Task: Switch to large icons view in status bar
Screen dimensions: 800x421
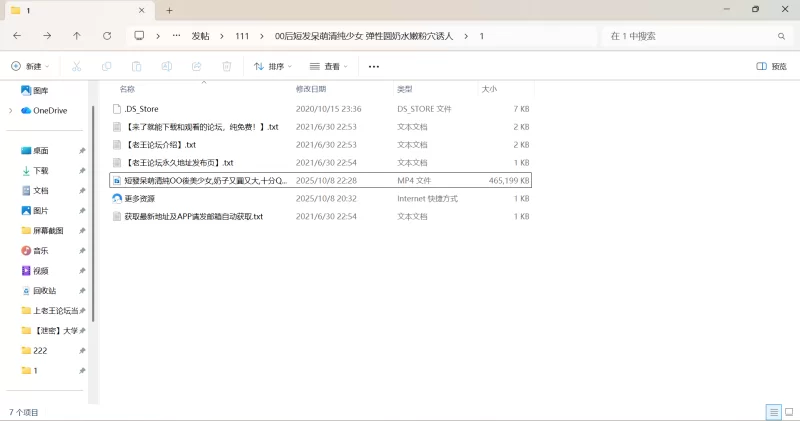Action: coord(789,412)
